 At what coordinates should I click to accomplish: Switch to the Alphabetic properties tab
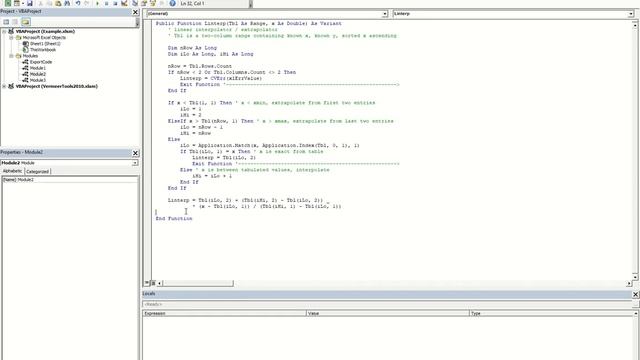12,171
